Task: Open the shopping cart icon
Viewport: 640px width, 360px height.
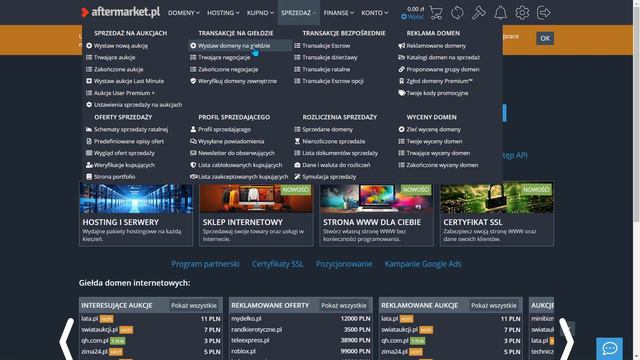Action: (436, 13)
